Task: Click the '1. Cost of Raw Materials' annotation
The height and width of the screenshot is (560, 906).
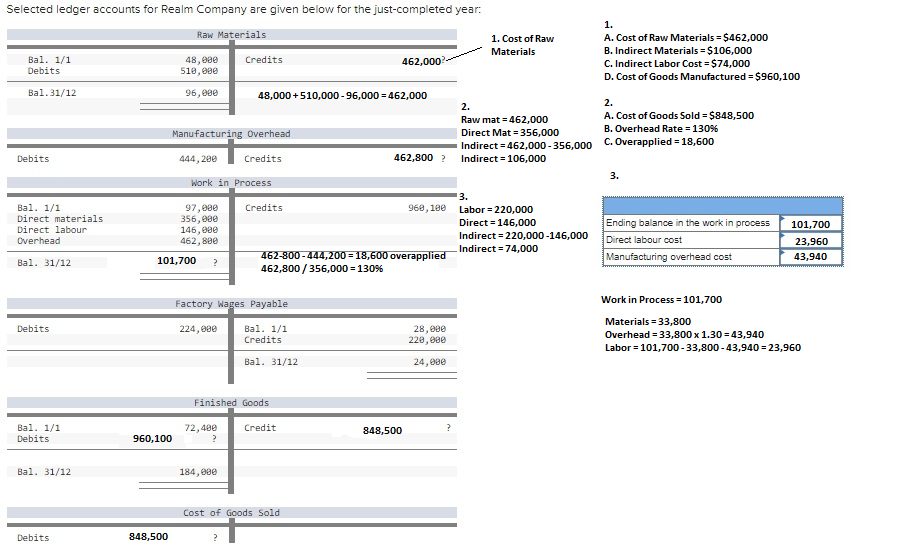Action: pos(522,45)
